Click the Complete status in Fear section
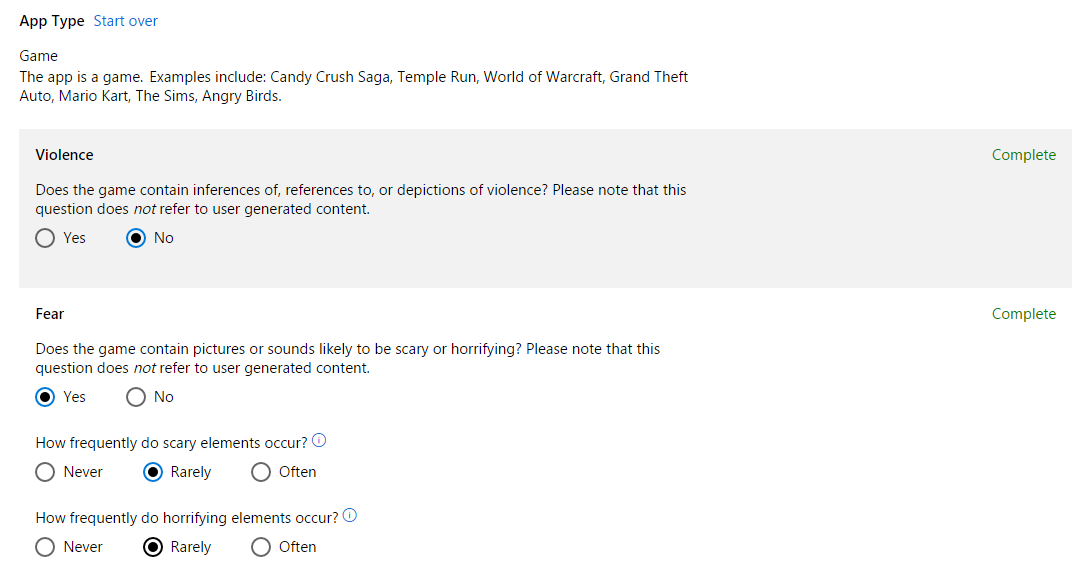1082x575 pixels. (x=1023, y=314)
